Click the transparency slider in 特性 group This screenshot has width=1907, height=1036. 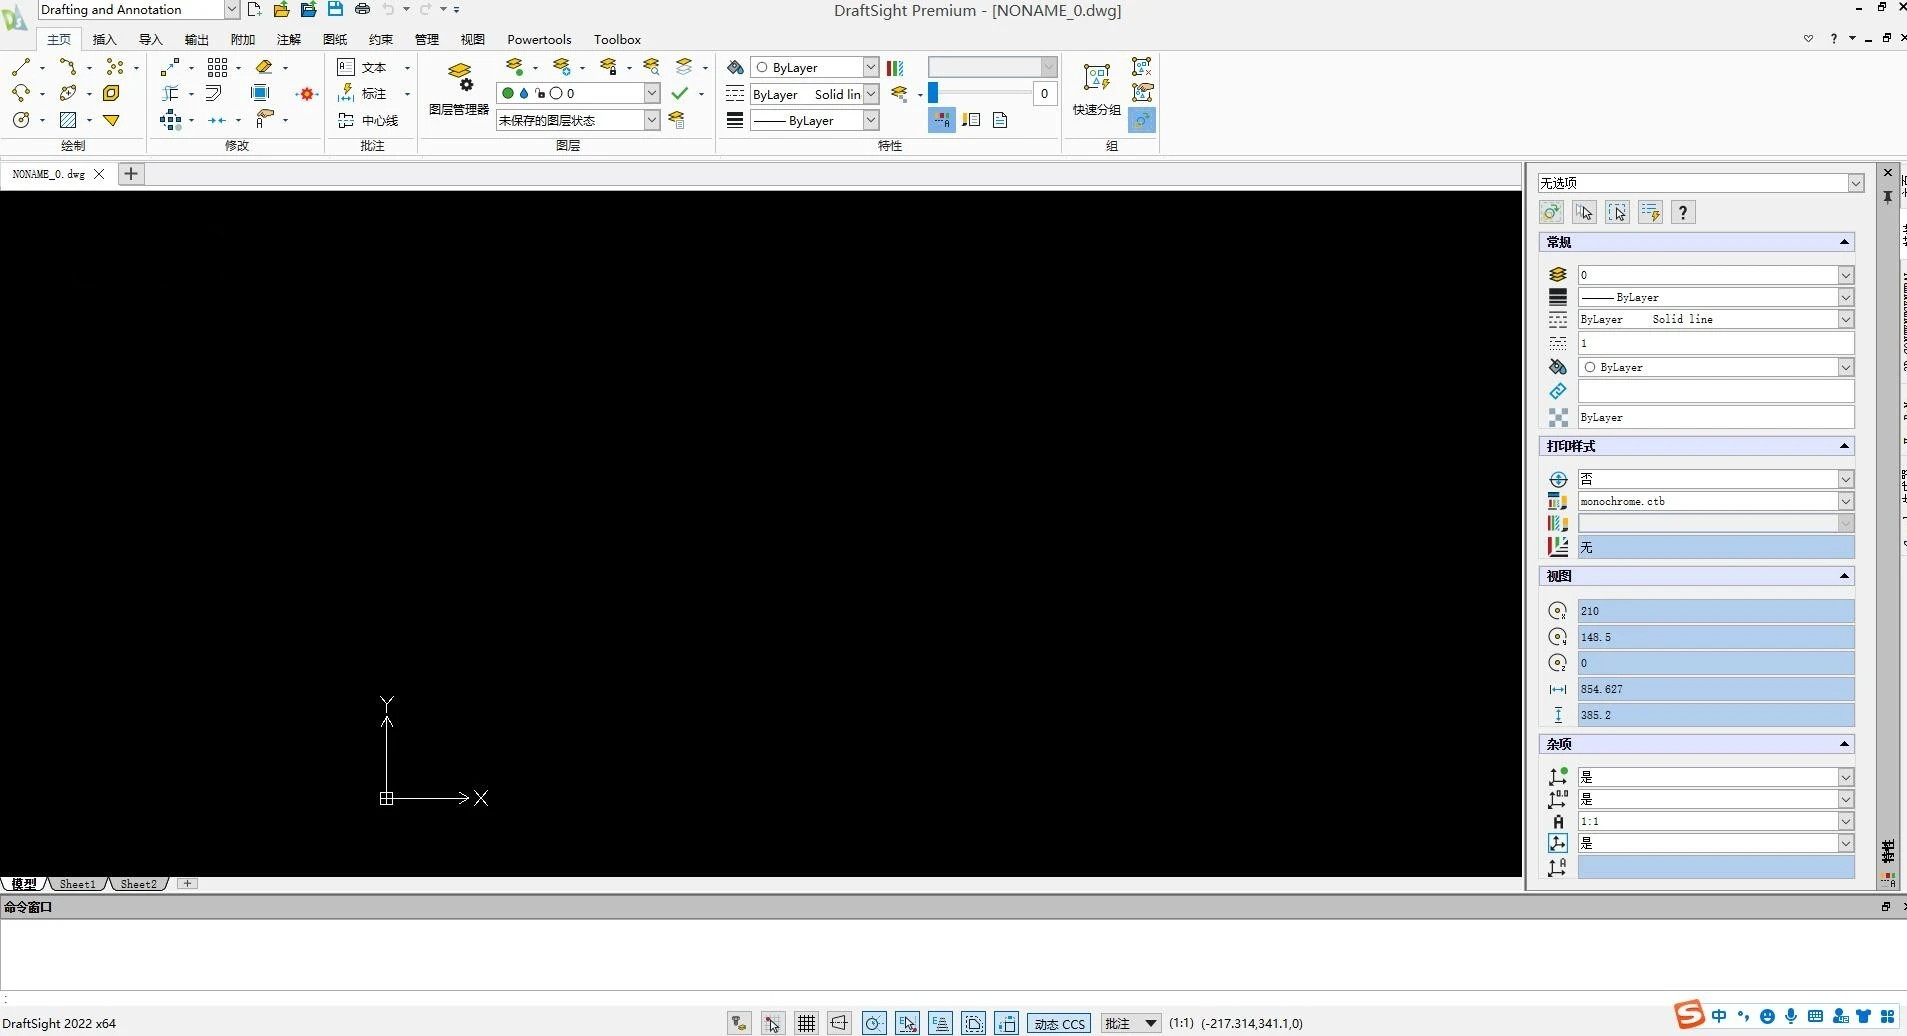[980, 93]
